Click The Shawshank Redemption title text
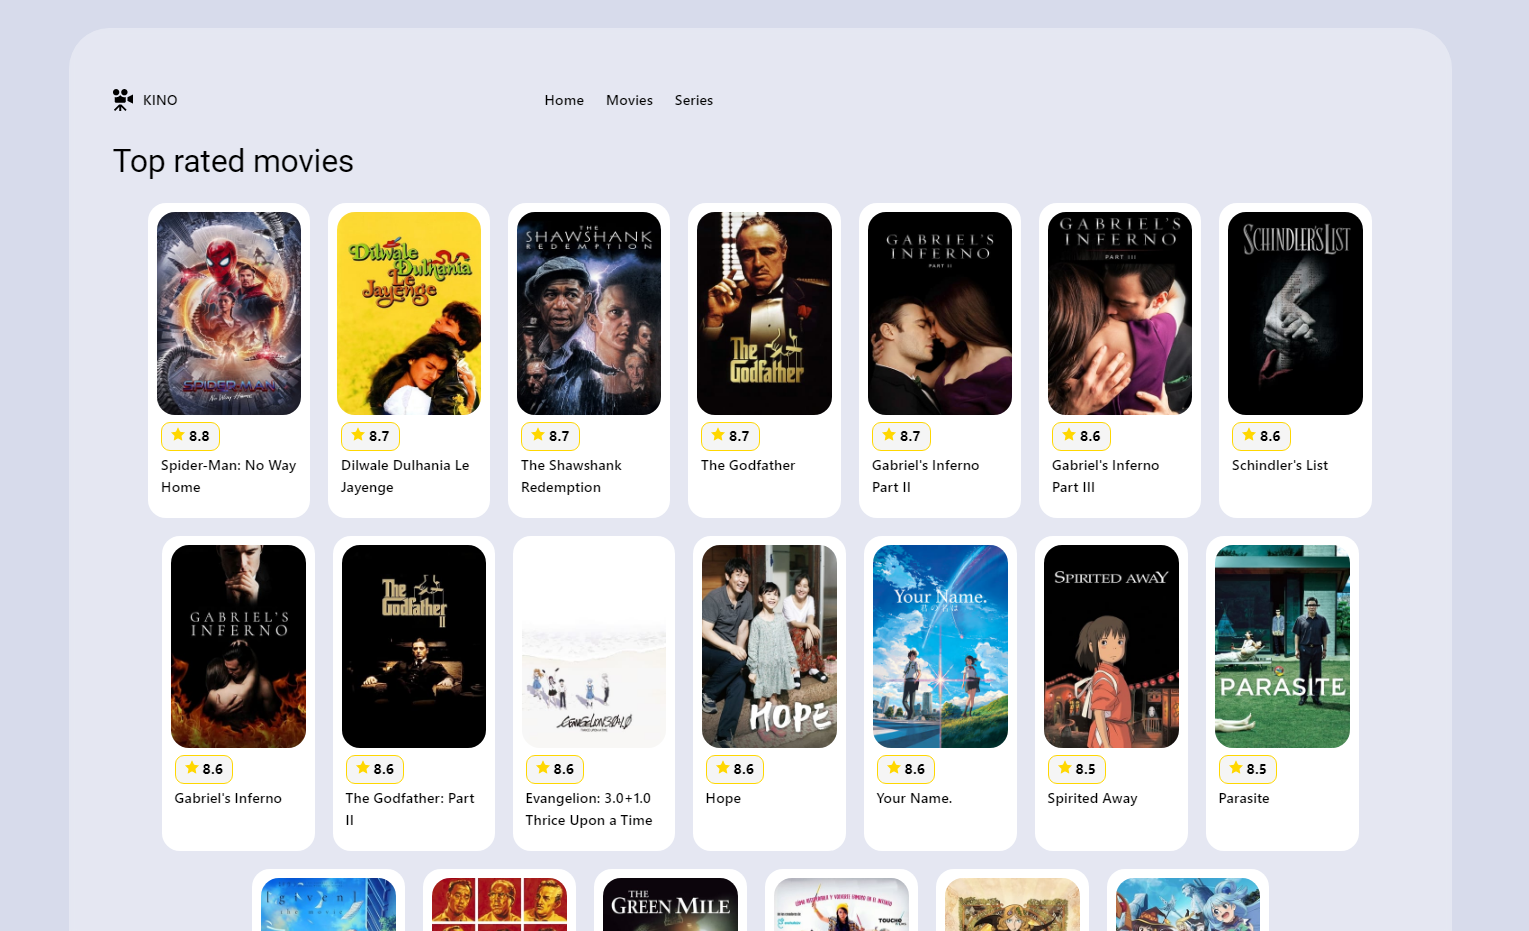 [x=571, y=476]
